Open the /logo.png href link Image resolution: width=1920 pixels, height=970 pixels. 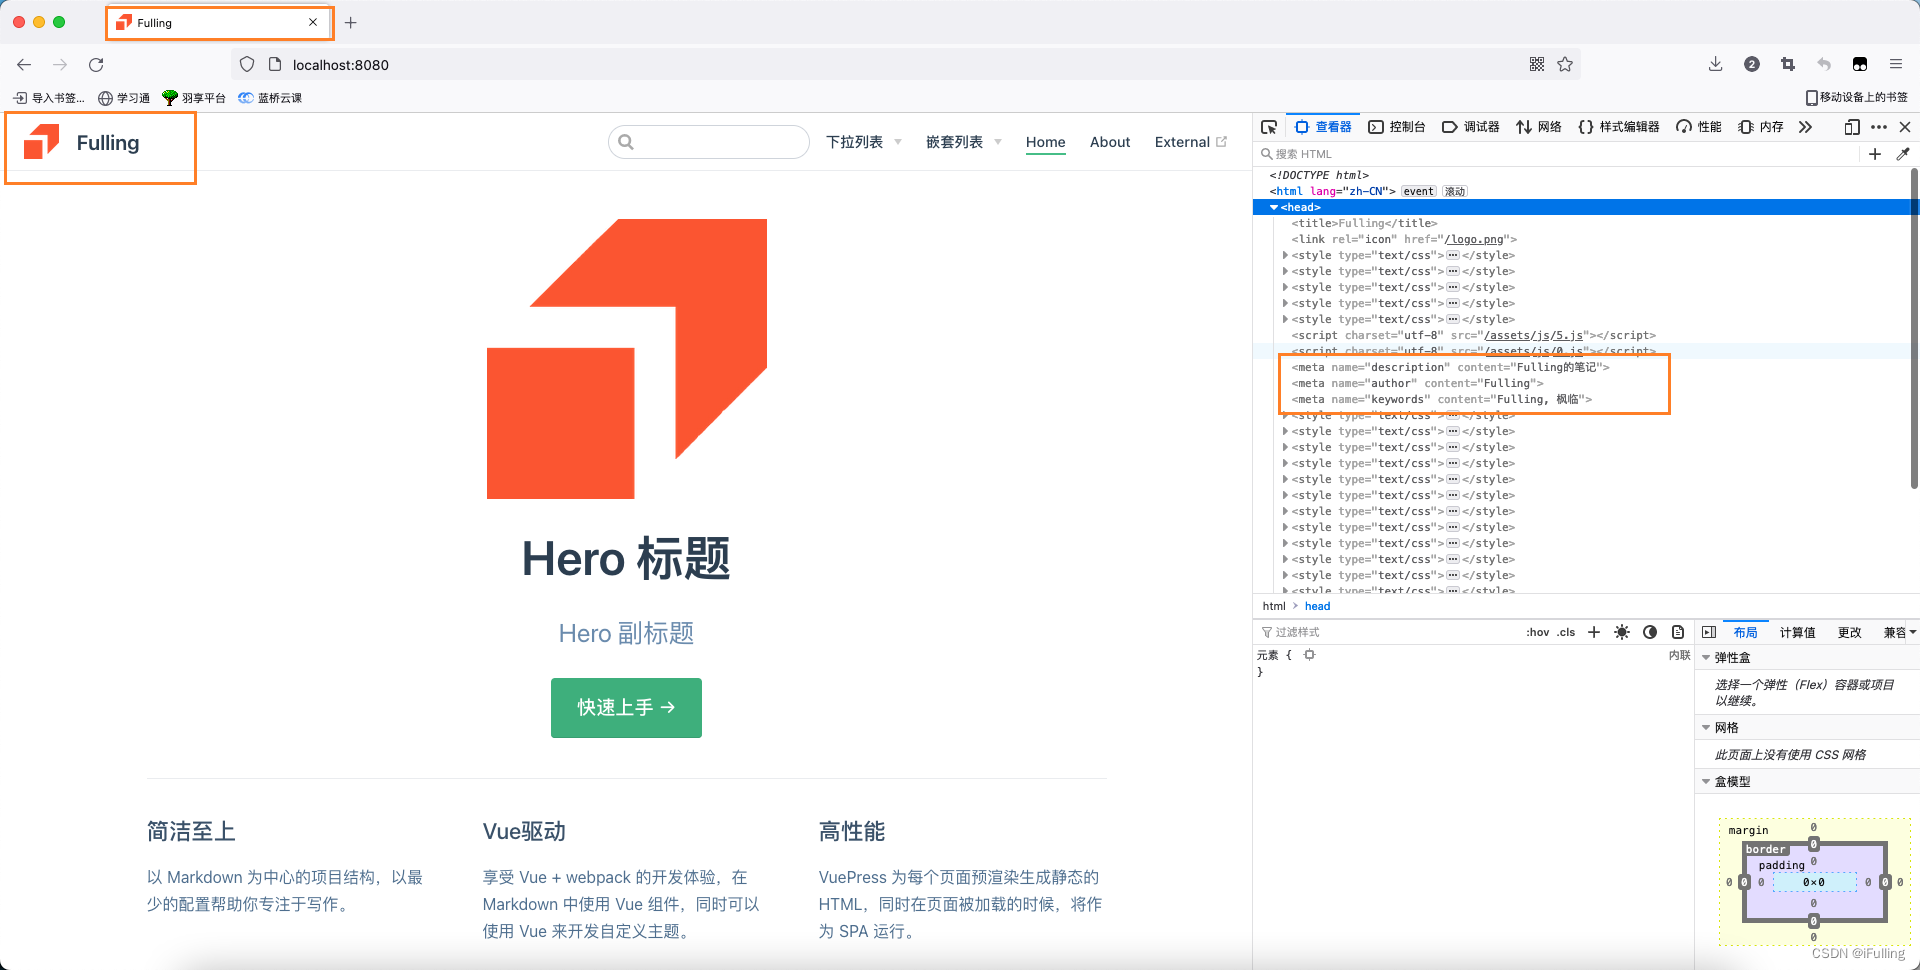pyautogui.click(x=1474, y=239)
